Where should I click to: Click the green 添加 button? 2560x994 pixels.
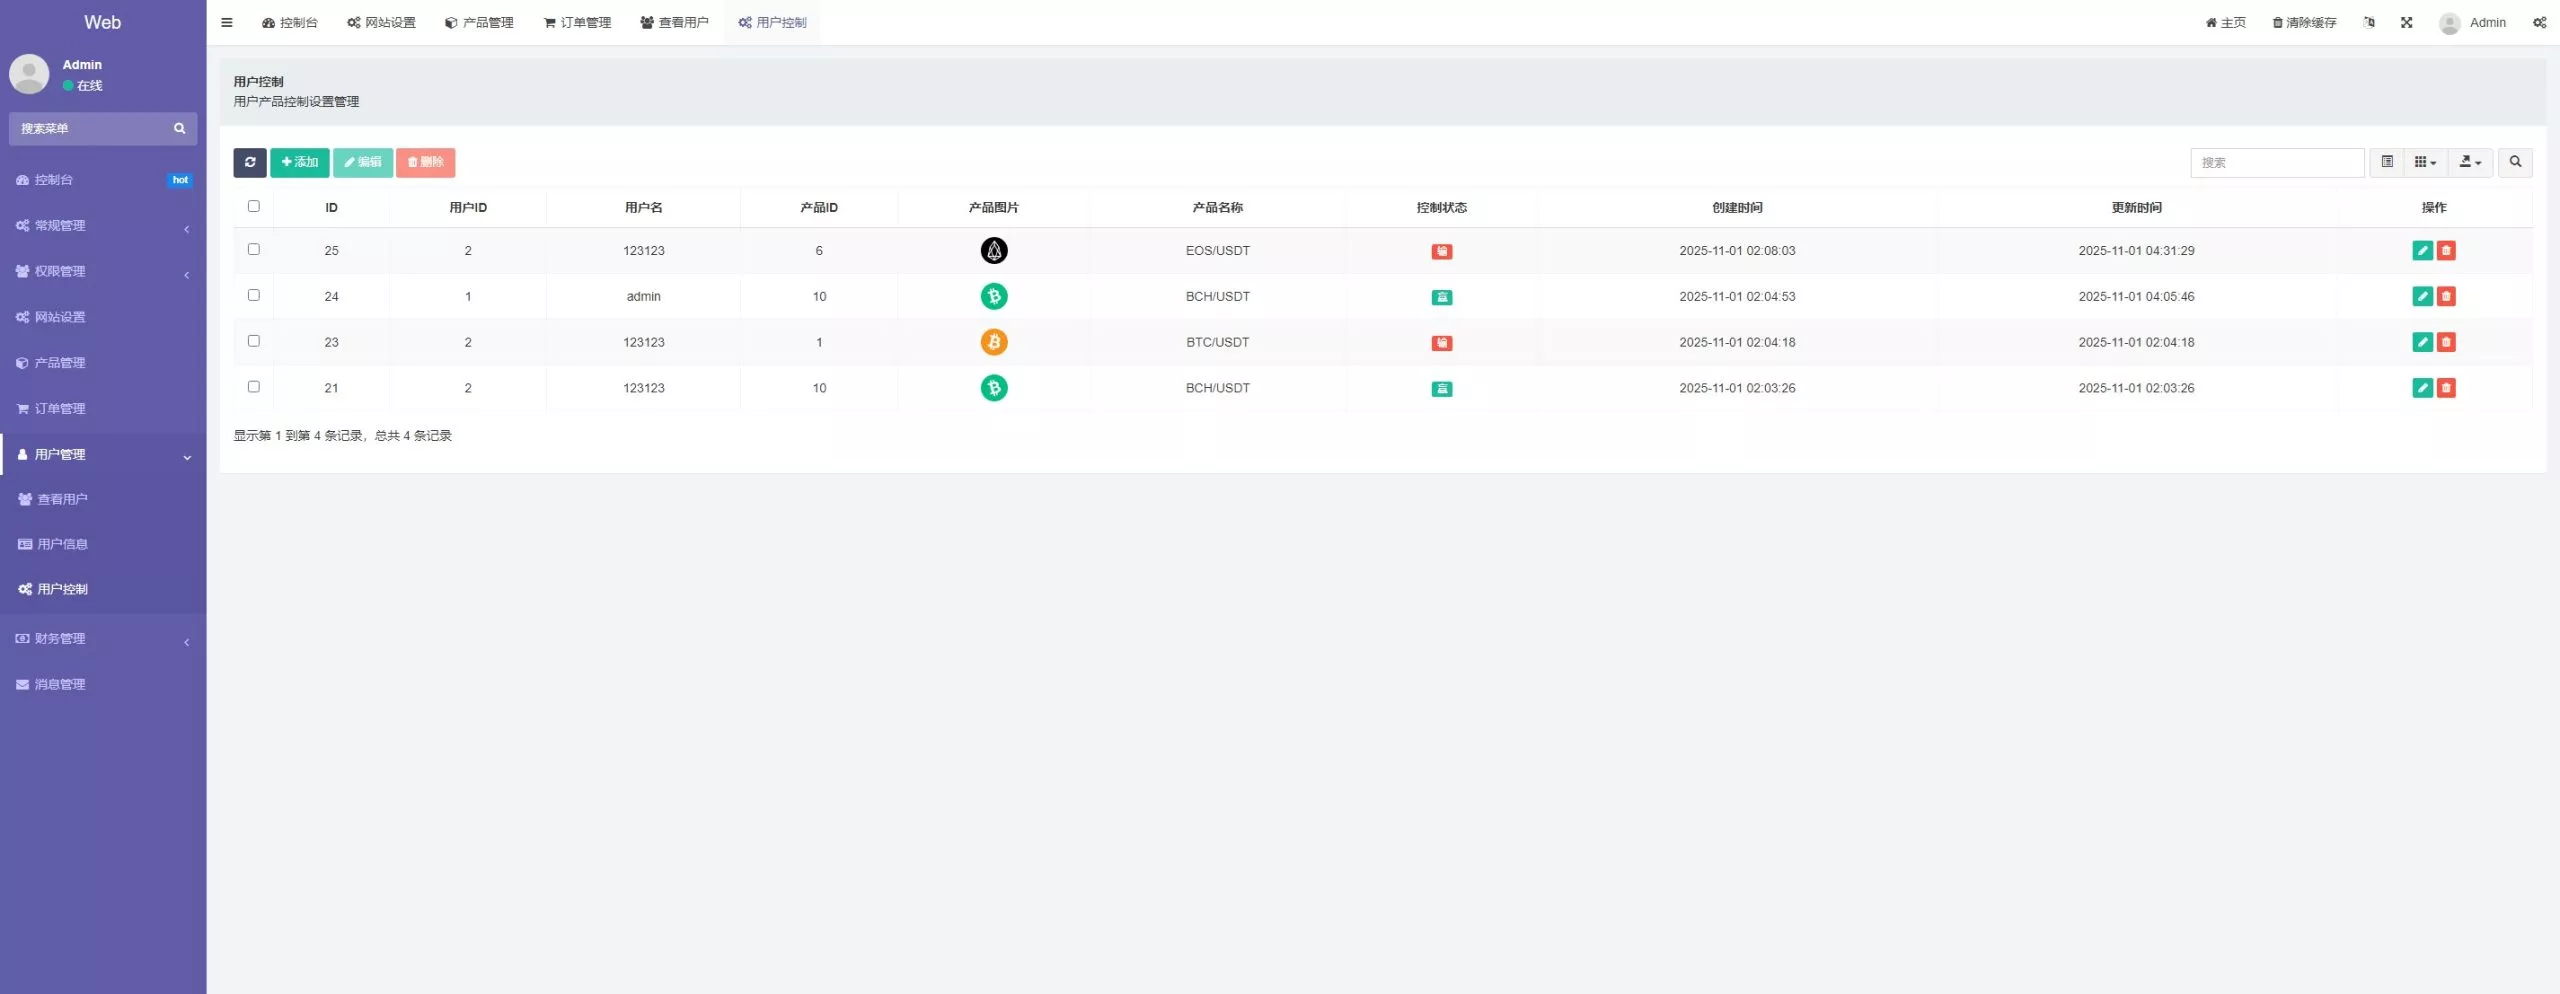pos(299,162)
